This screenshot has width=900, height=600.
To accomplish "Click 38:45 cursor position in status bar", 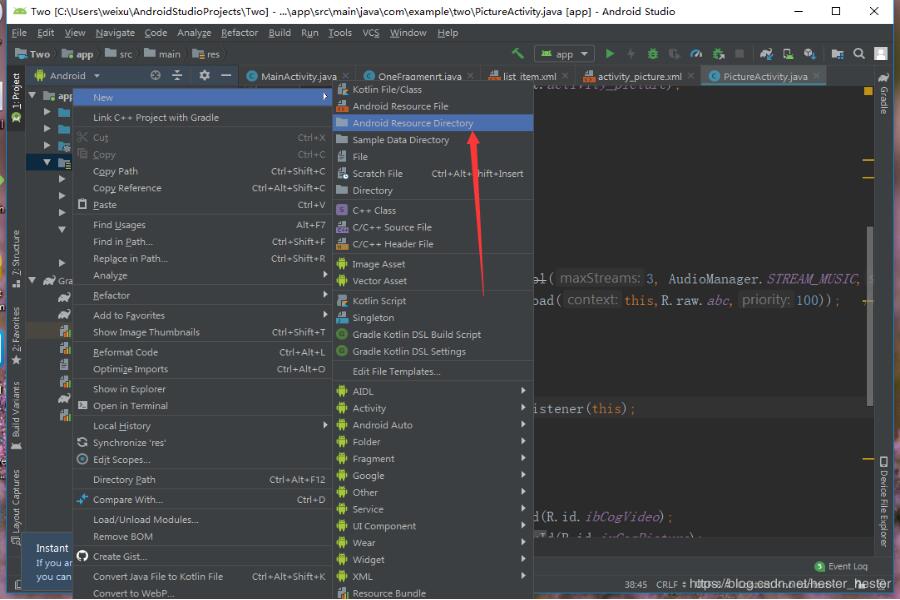I will pyautogui.click(x=635, y=584).
